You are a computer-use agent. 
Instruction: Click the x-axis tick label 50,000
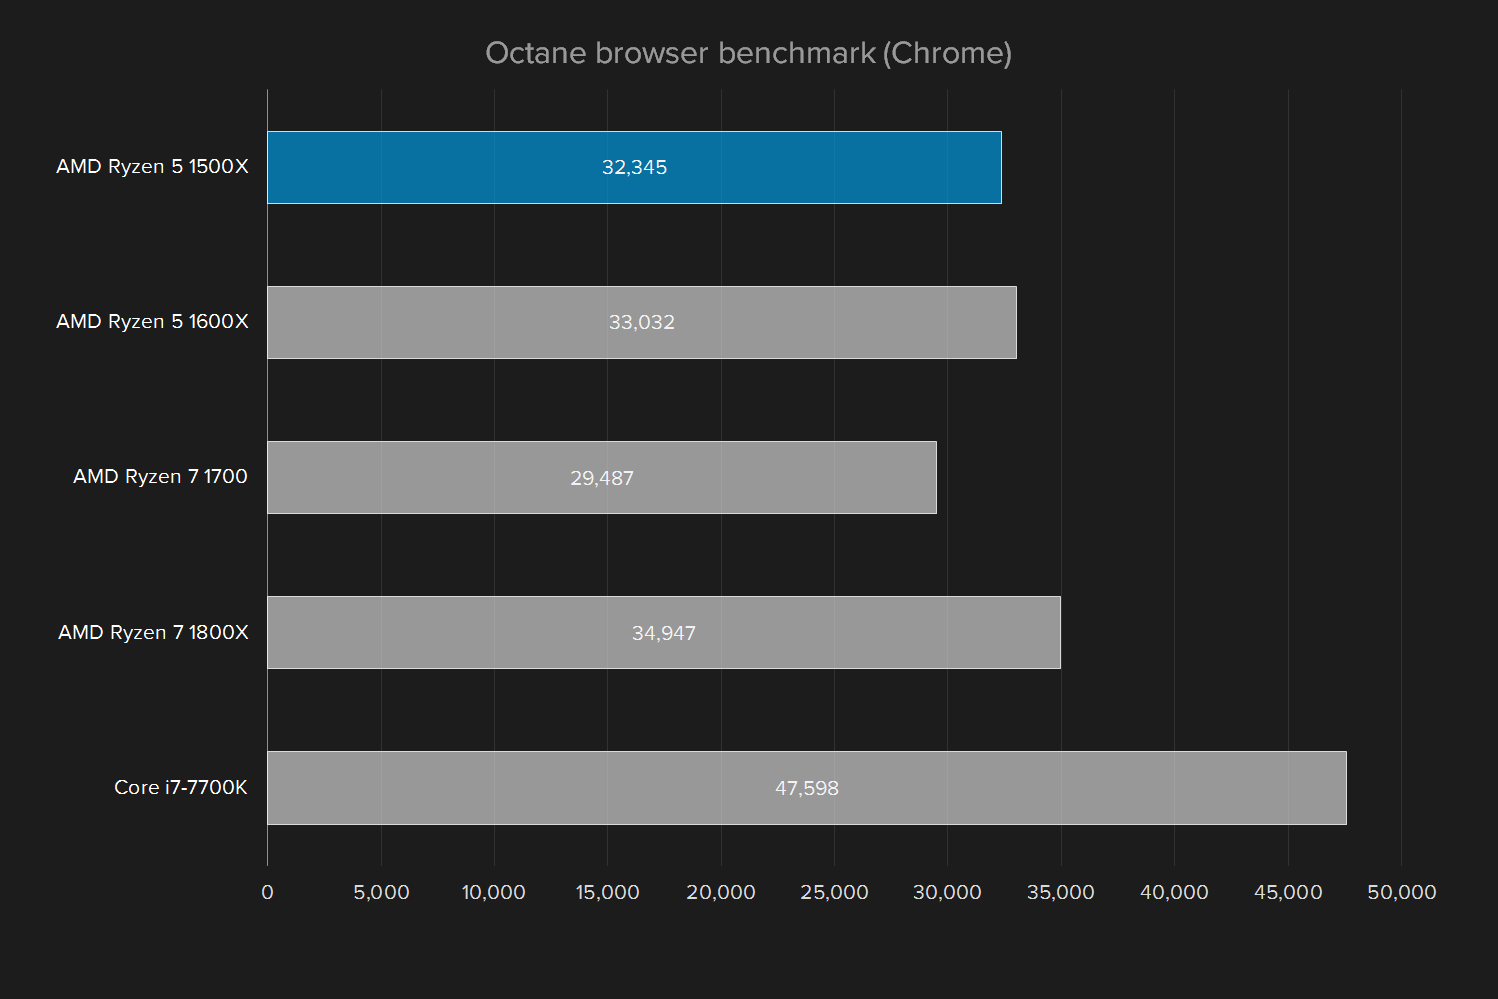point(1401,892)
